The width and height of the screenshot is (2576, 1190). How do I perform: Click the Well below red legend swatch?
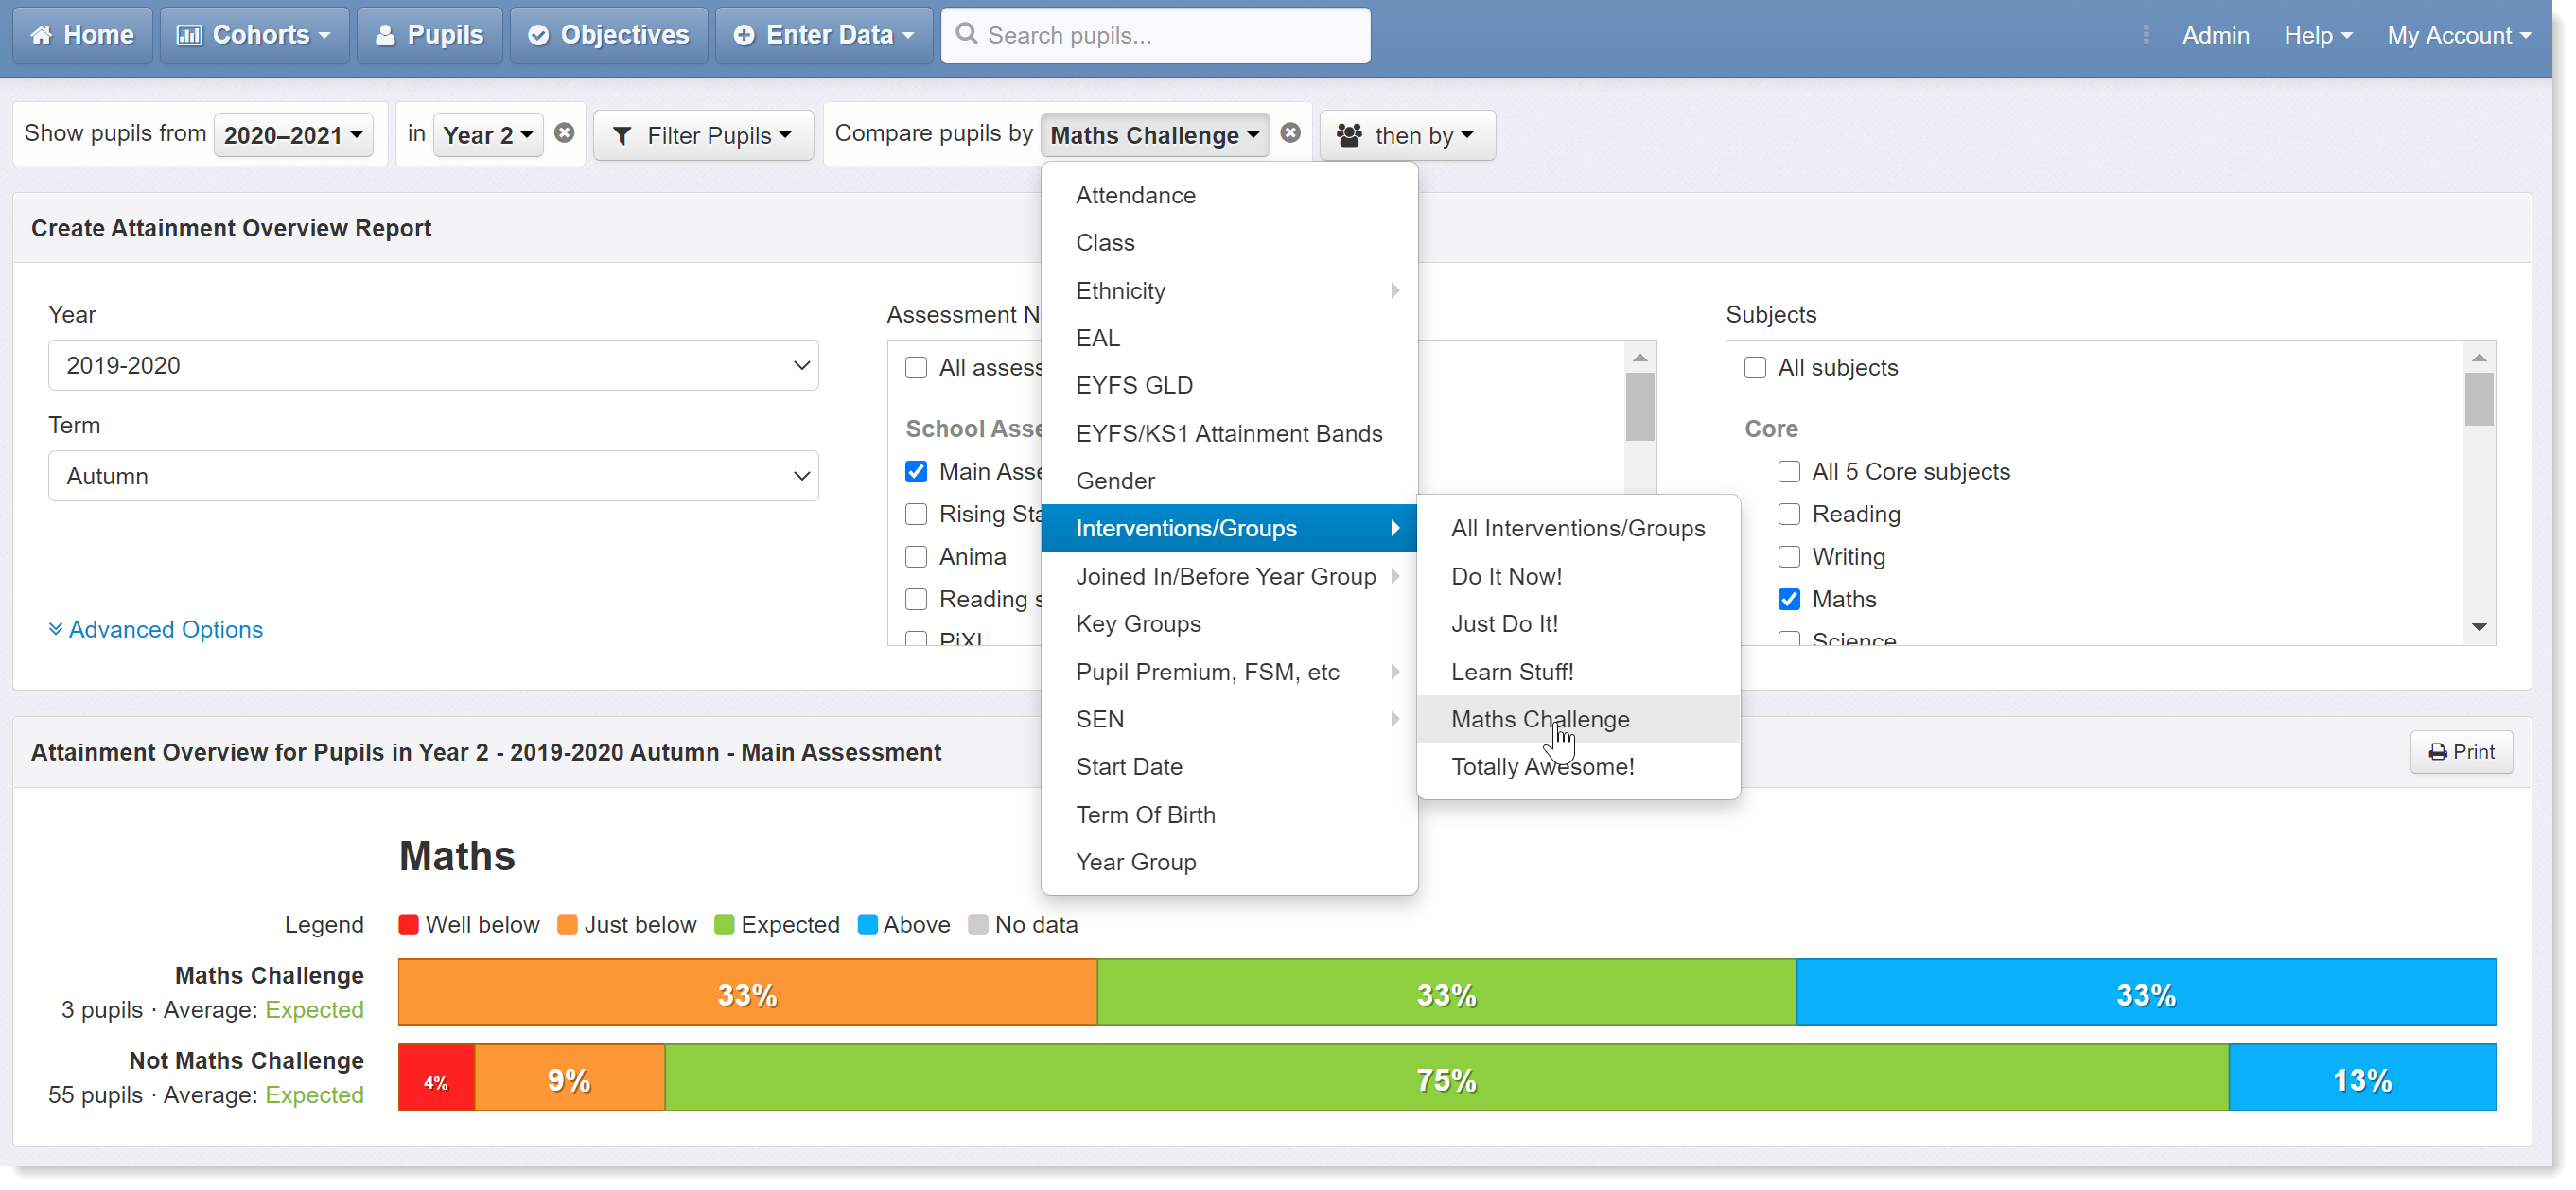click(408, 925)
